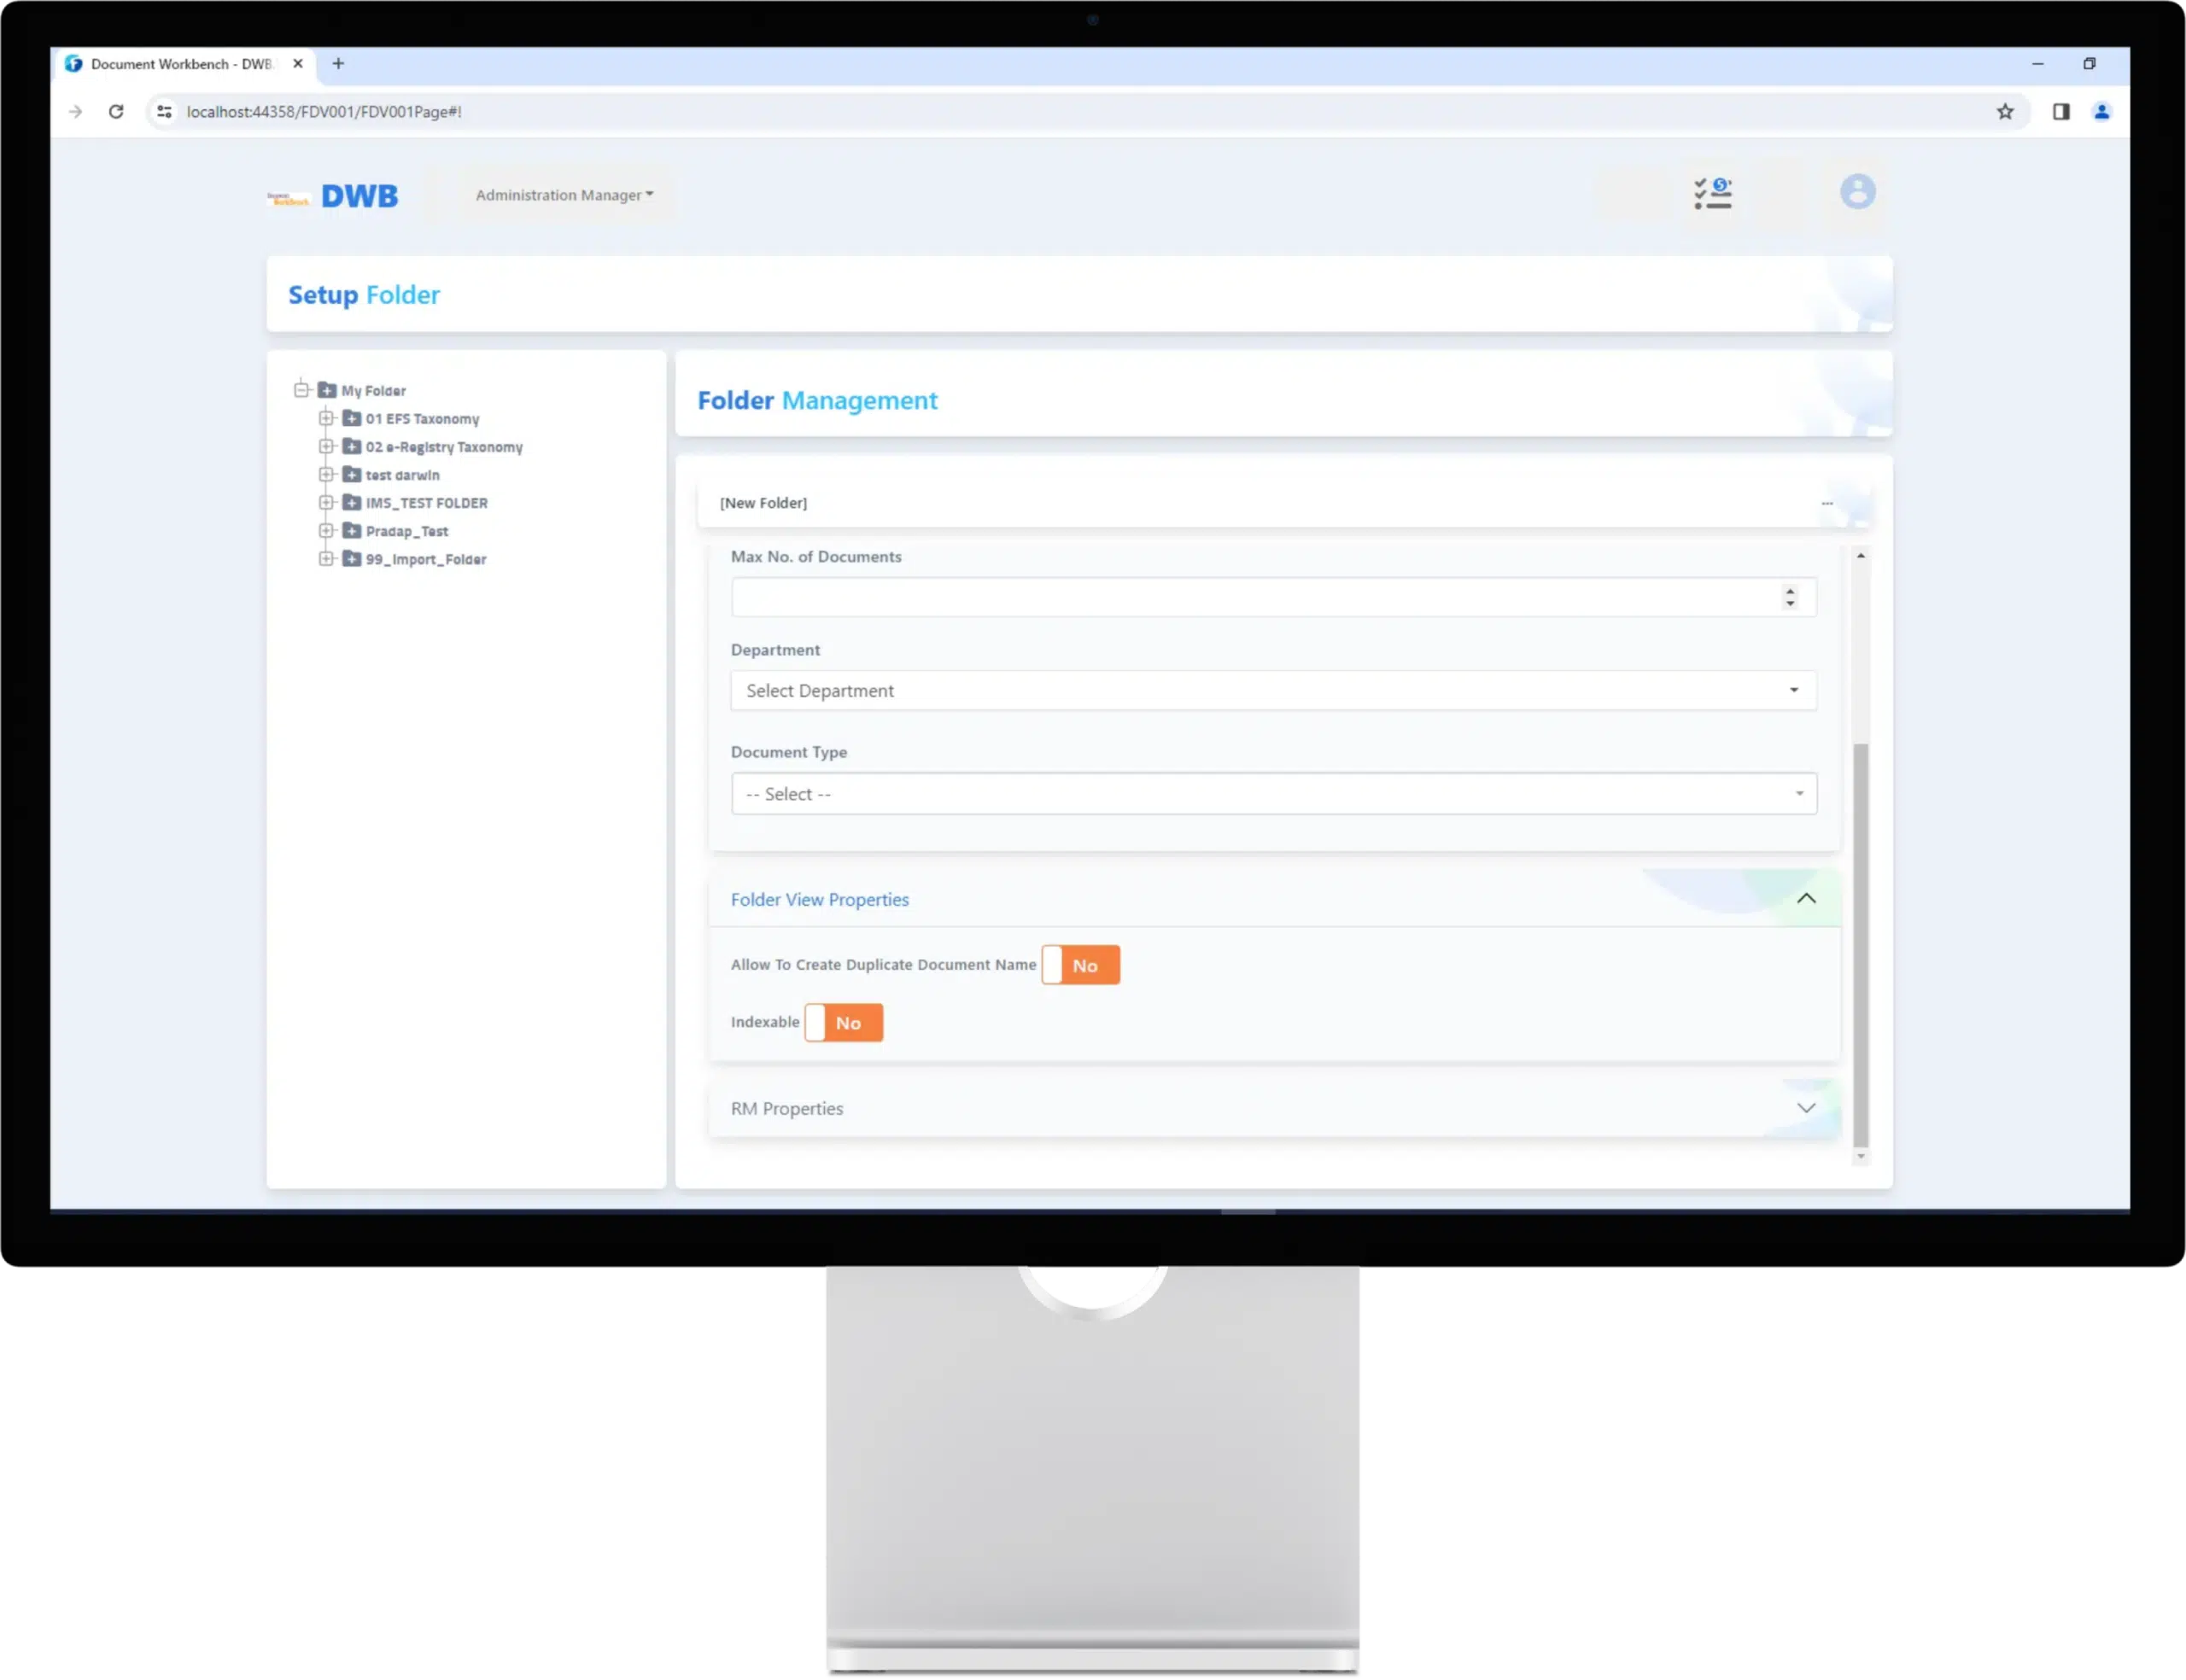Close the Document Workbench tab
This screenshot has height=1680, width=2186.
[298, 64]
